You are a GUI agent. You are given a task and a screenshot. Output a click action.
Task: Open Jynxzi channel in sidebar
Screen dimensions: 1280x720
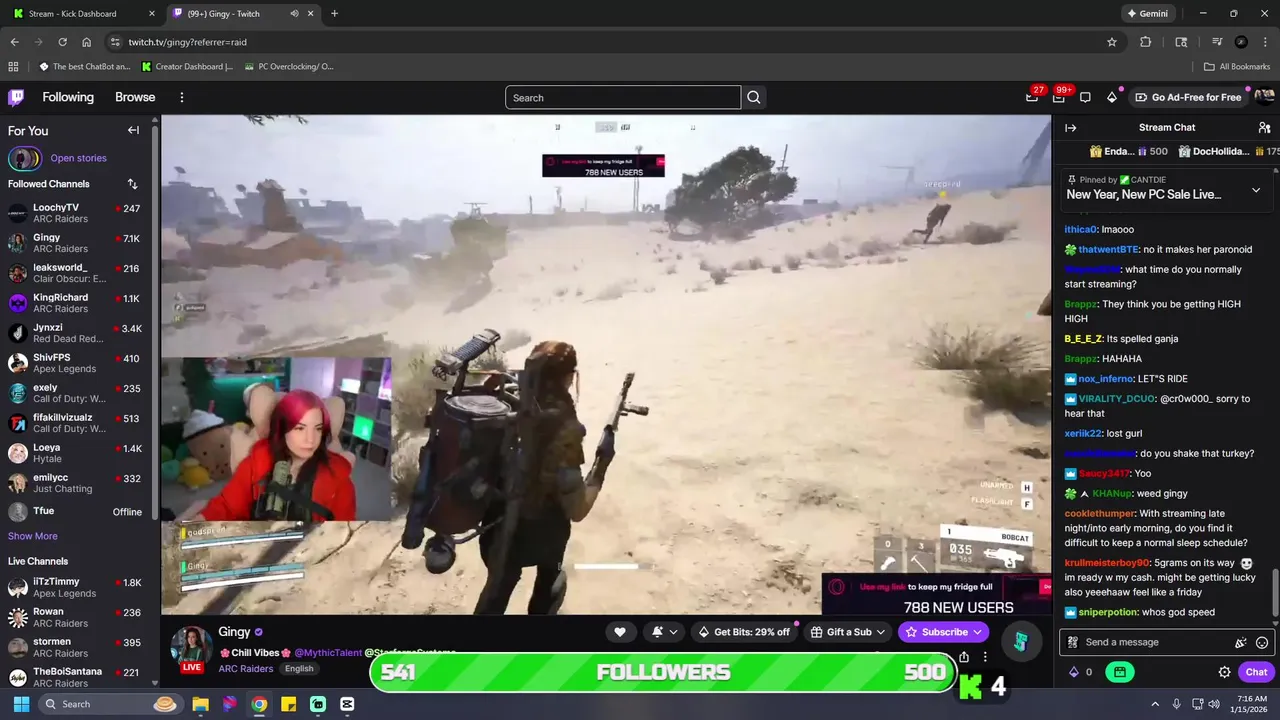[x=76, y=333]
